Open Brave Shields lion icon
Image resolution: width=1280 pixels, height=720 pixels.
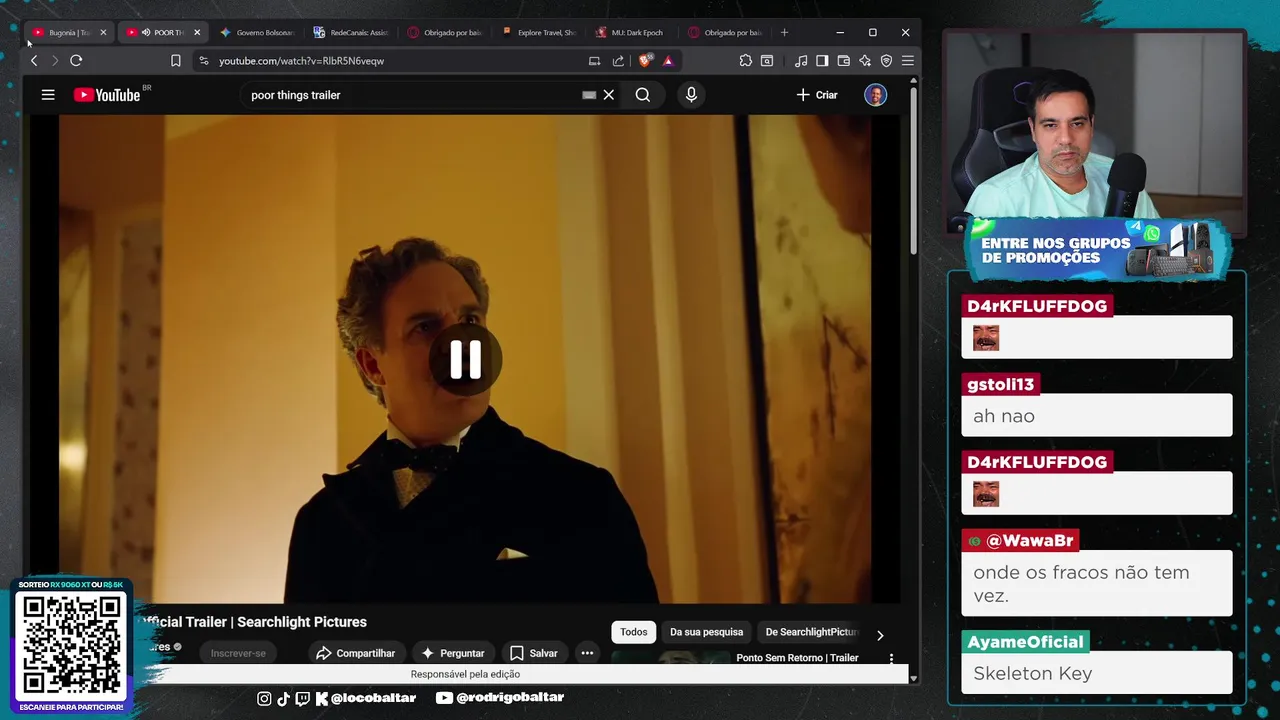click(x=646, y=61)
